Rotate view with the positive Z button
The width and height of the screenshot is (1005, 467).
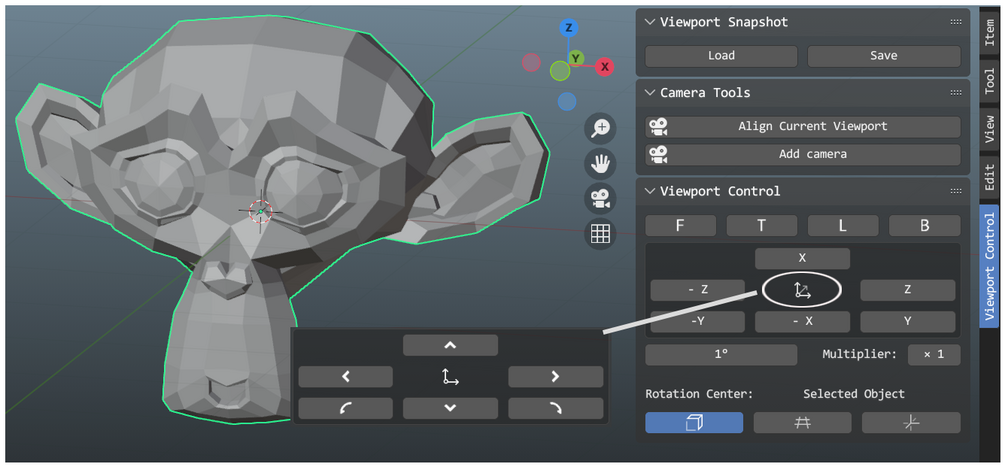click(x=908, y=290)
